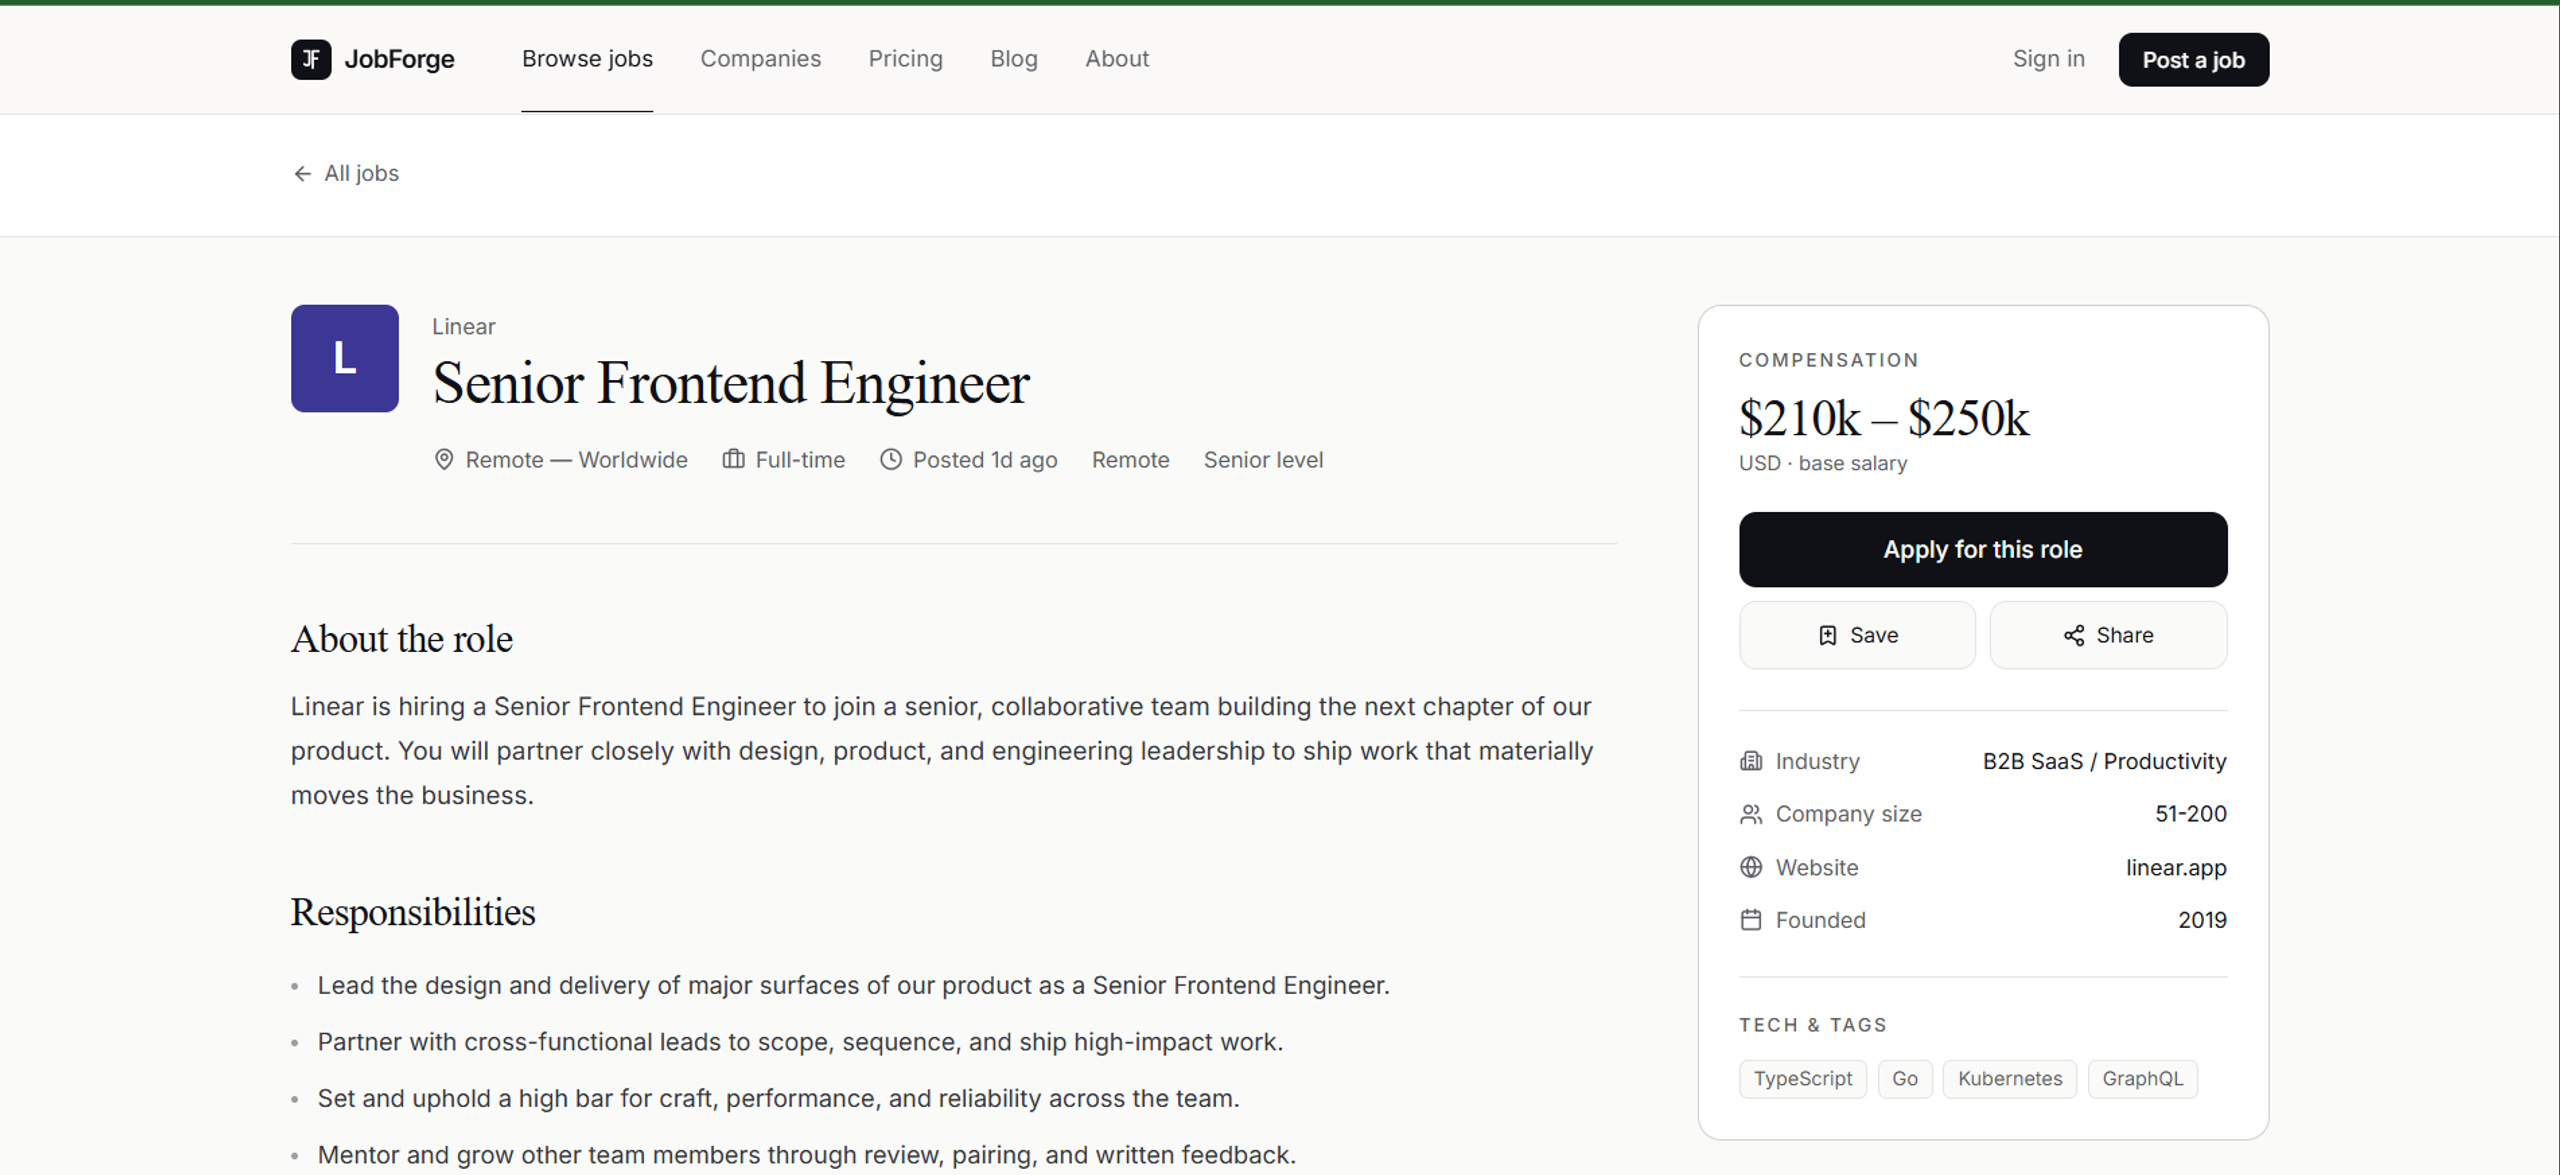Click the bullet starting 'Partner with cross-functional leads'

coord(800,1042)
